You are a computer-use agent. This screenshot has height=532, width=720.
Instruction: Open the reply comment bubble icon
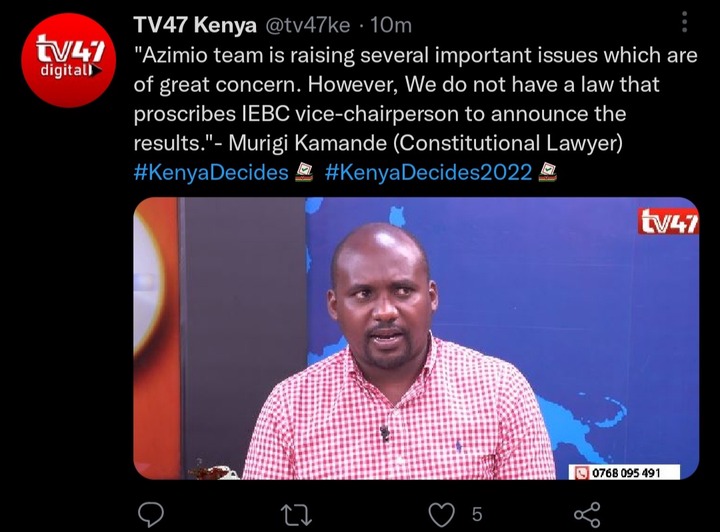pyautogui.click(x=151, y=514)
